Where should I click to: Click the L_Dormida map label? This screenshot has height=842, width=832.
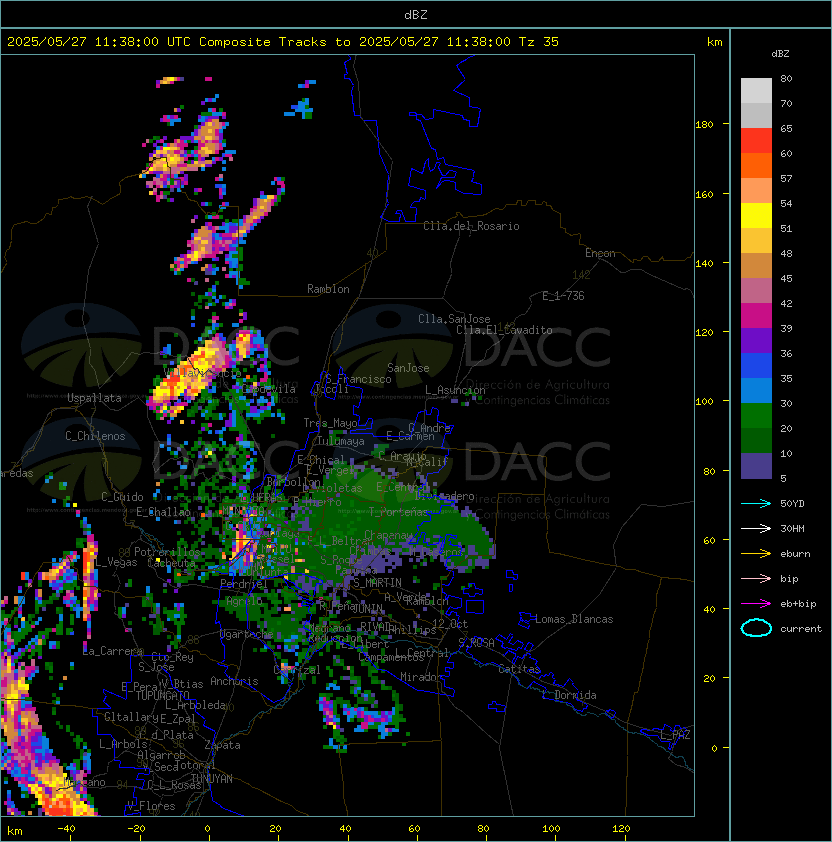pyautogui.click(x=569, y=695)
